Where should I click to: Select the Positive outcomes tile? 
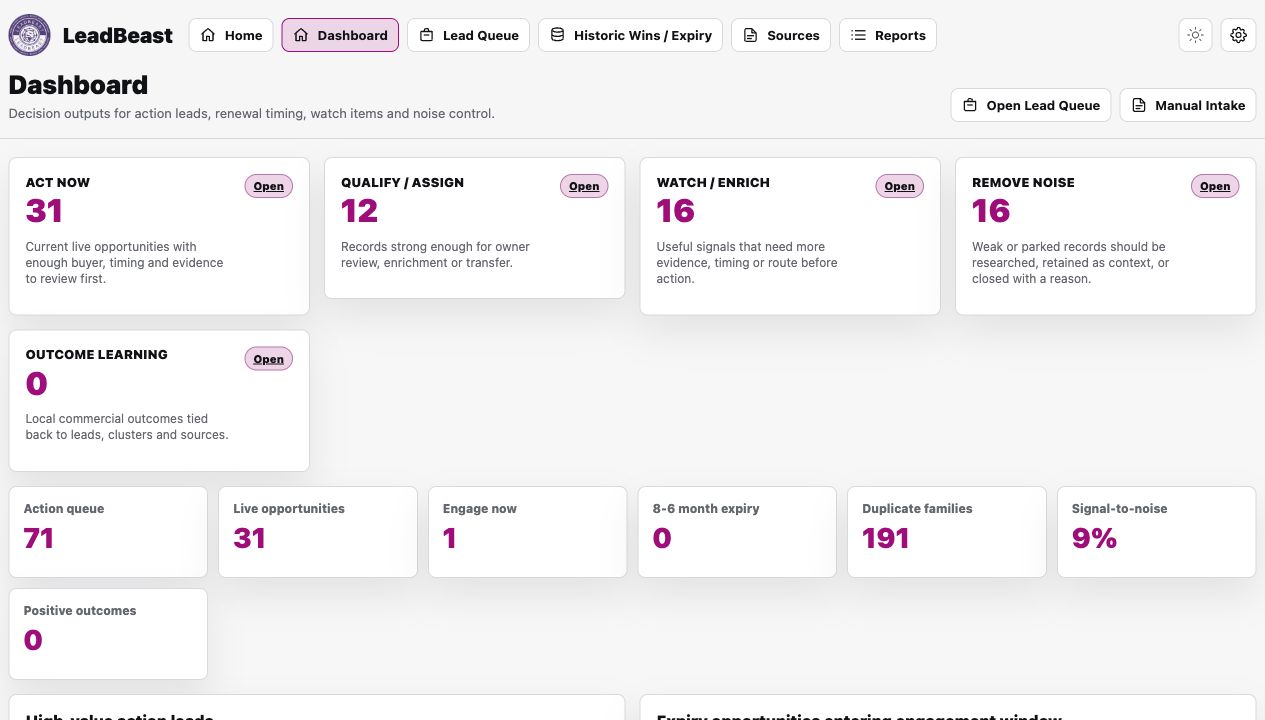click(108, 634)
